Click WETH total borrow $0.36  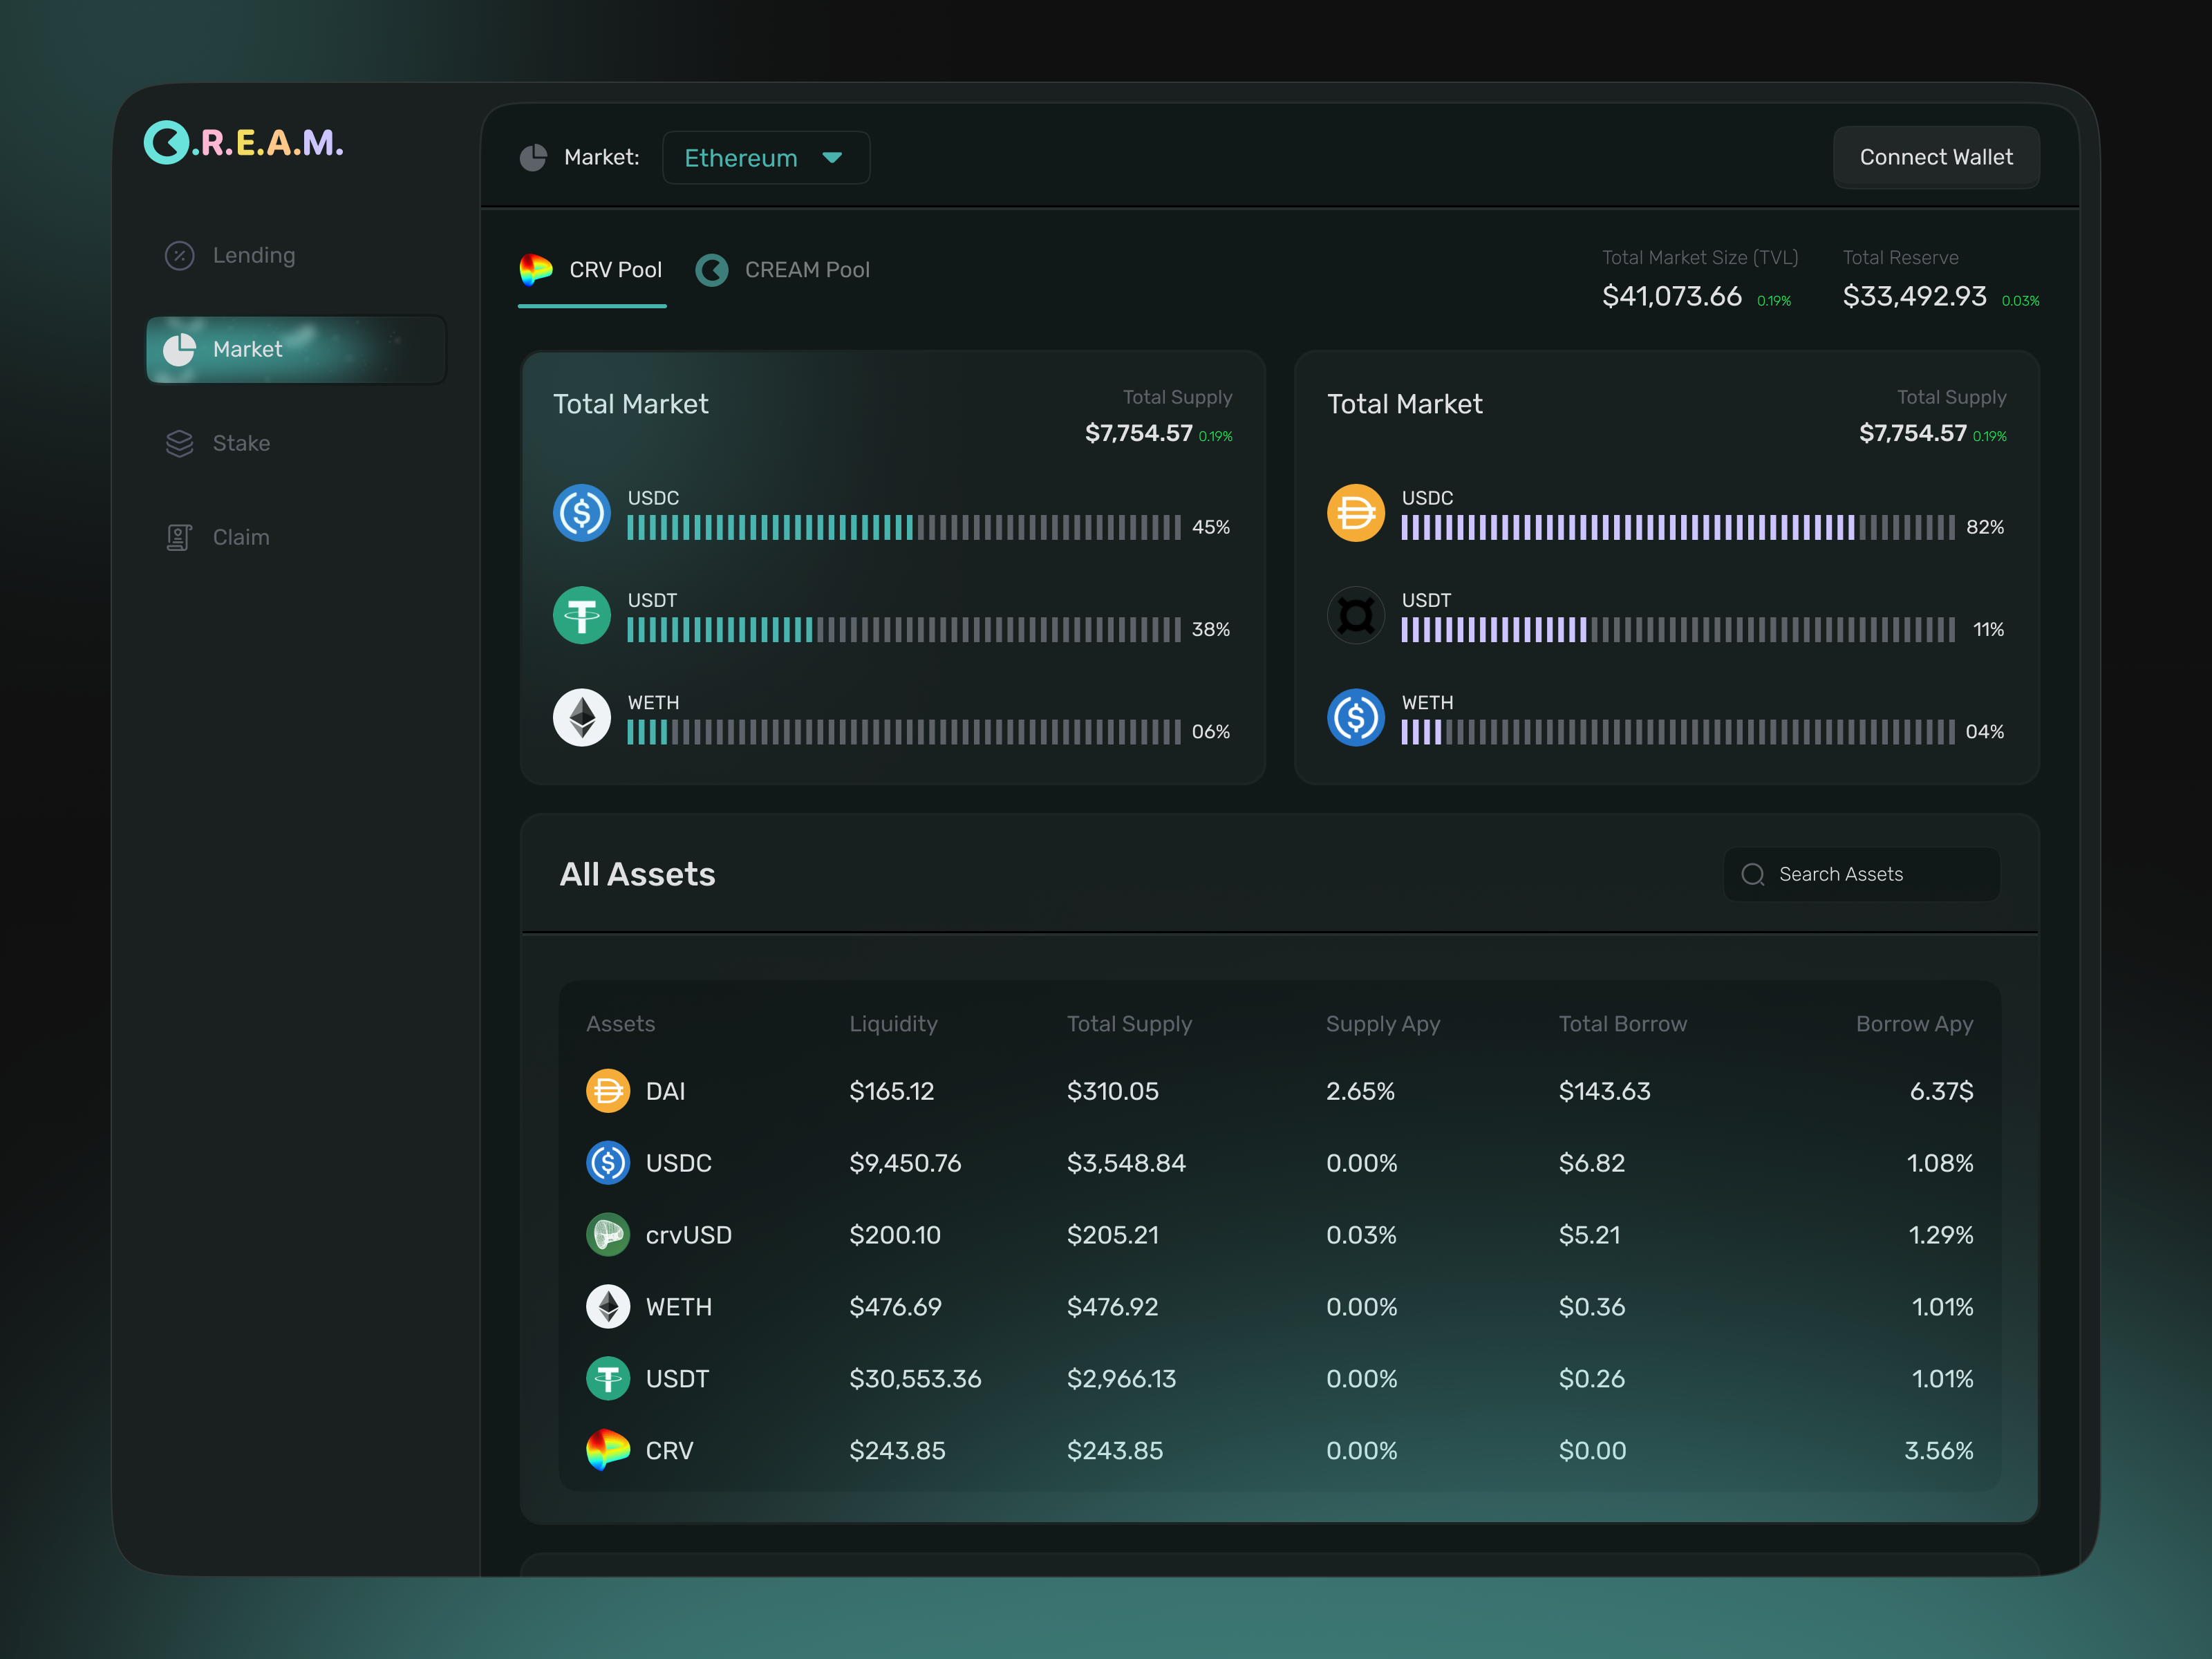click(x=1592, y=1307)
